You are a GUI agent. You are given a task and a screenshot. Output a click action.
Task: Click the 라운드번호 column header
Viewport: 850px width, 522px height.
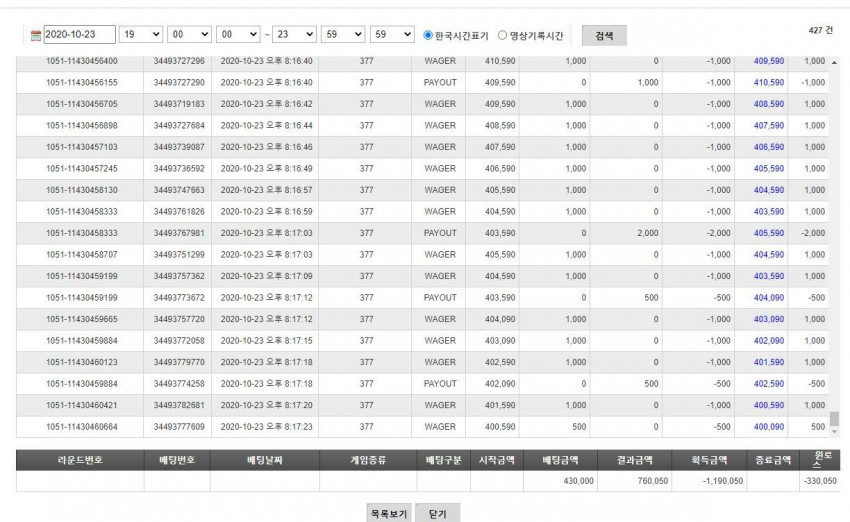coord(80,460)
